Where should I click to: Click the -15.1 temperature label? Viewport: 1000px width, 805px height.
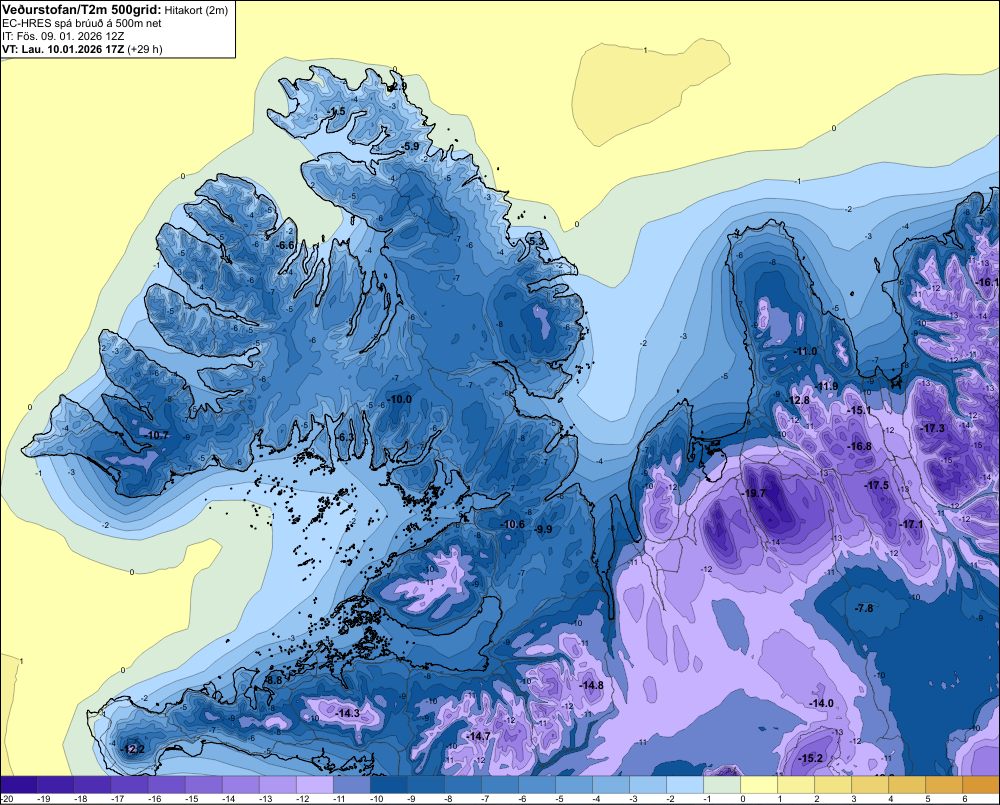[858, 410]
